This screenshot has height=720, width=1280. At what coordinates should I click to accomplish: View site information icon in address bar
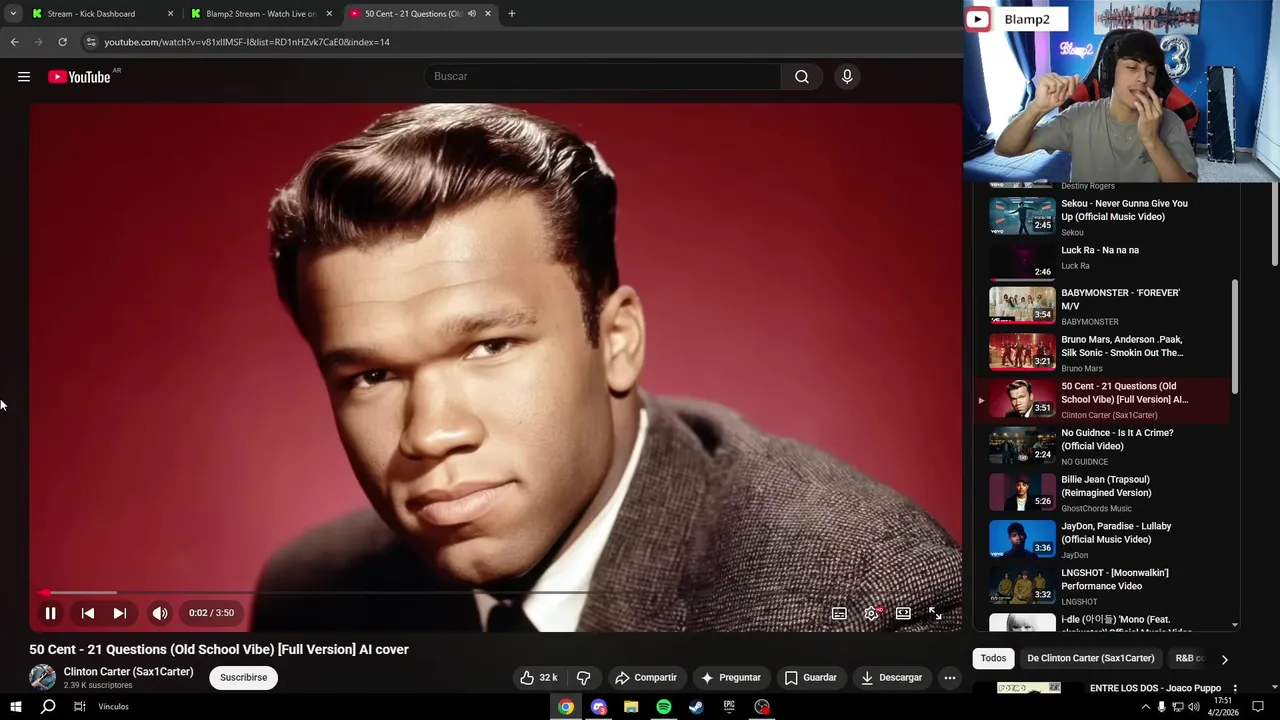point(91,42)
